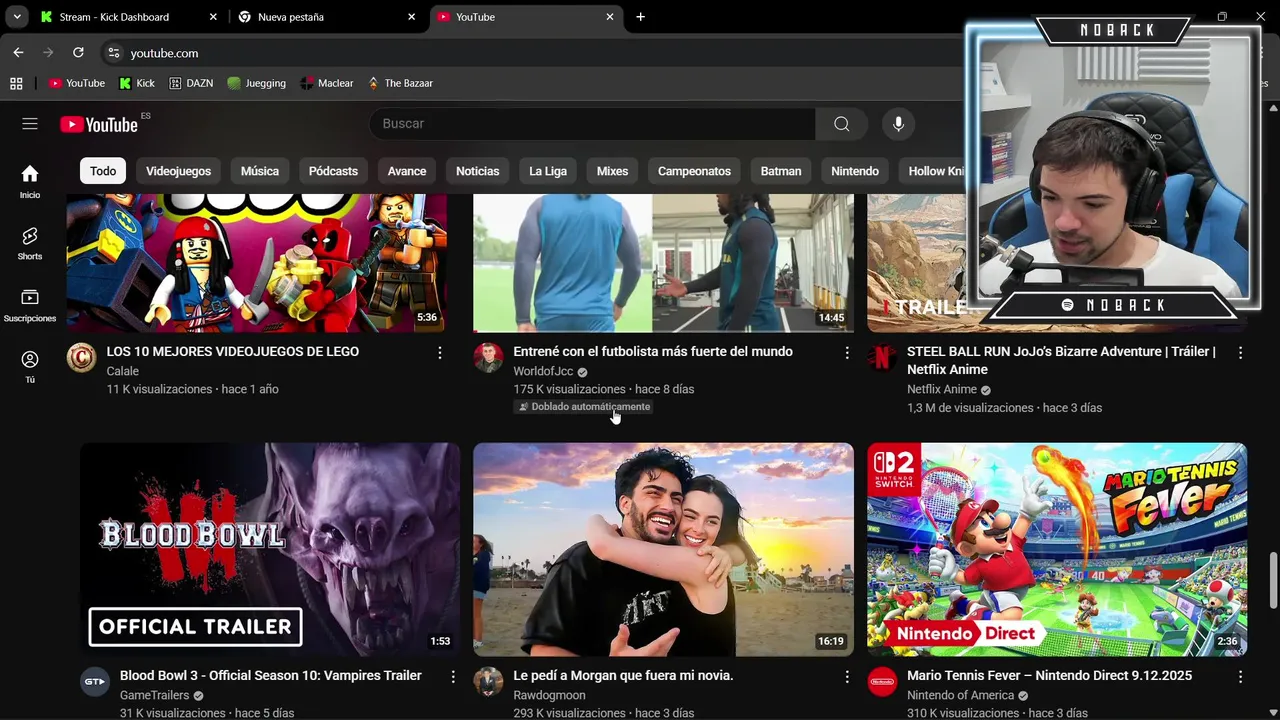Viewport: 1280px width, 720px height.
Task: Open The Bazaar bookmark
Action: [400, 83]
